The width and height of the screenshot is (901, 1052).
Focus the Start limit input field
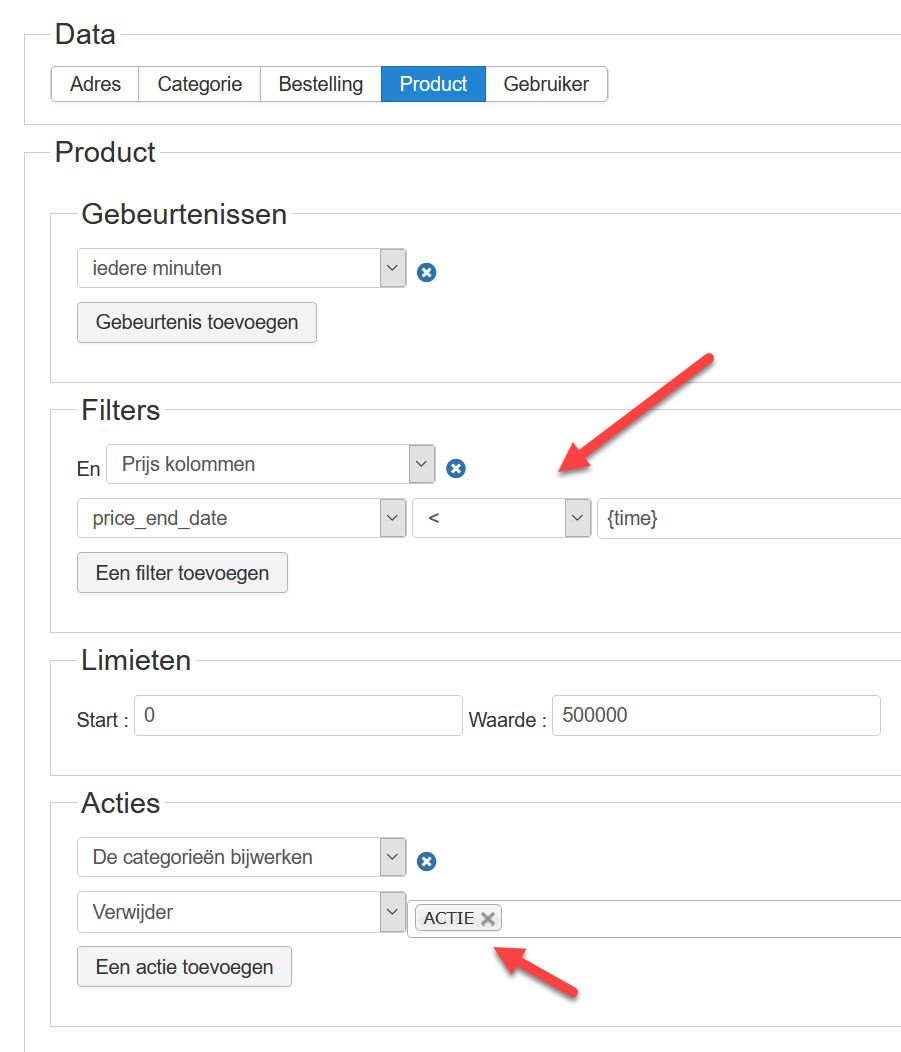point(299,715)
